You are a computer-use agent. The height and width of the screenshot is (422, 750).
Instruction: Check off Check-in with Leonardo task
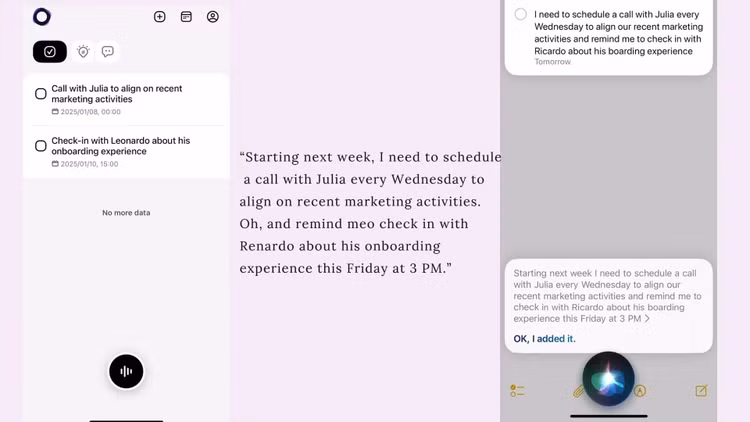41,146
